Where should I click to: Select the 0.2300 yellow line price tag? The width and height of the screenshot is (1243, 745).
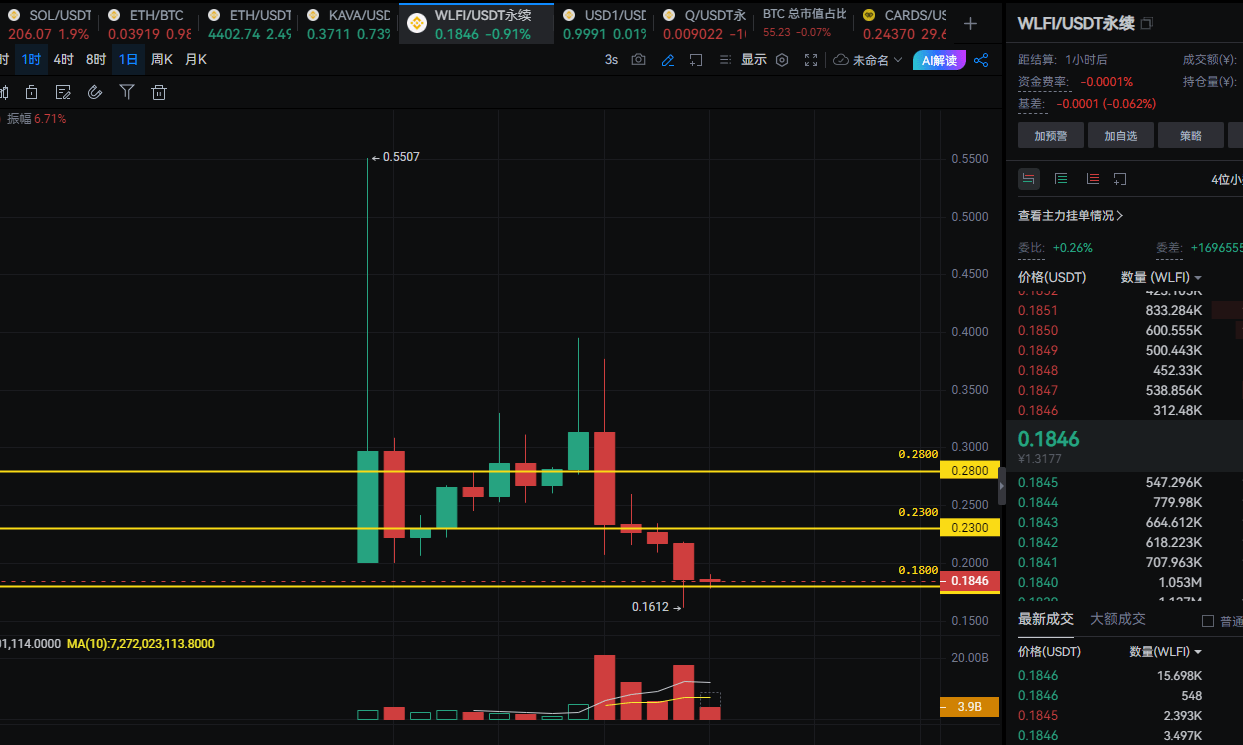point(970,528)
